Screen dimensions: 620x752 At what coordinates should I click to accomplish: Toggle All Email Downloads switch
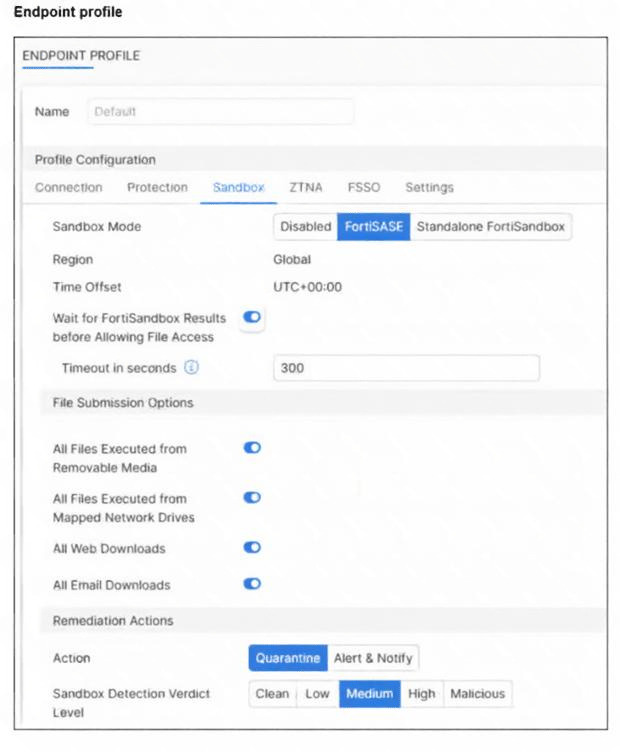pos(252,584)
